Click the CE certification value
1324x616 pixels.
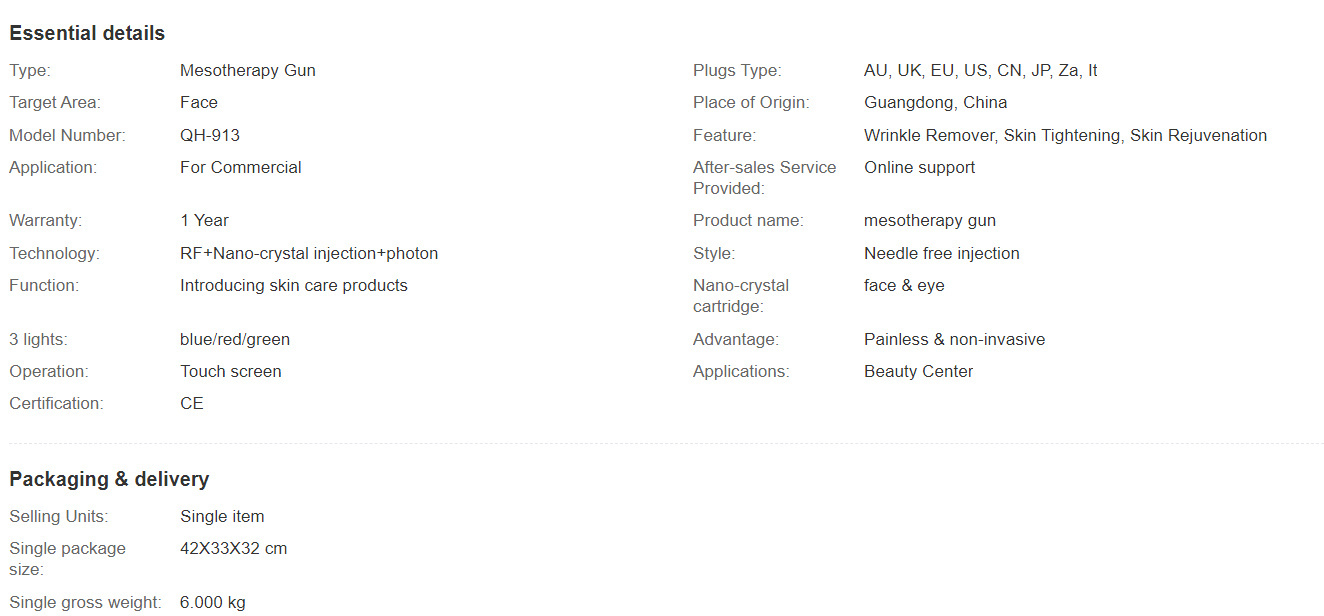click(x=191, y=403)
